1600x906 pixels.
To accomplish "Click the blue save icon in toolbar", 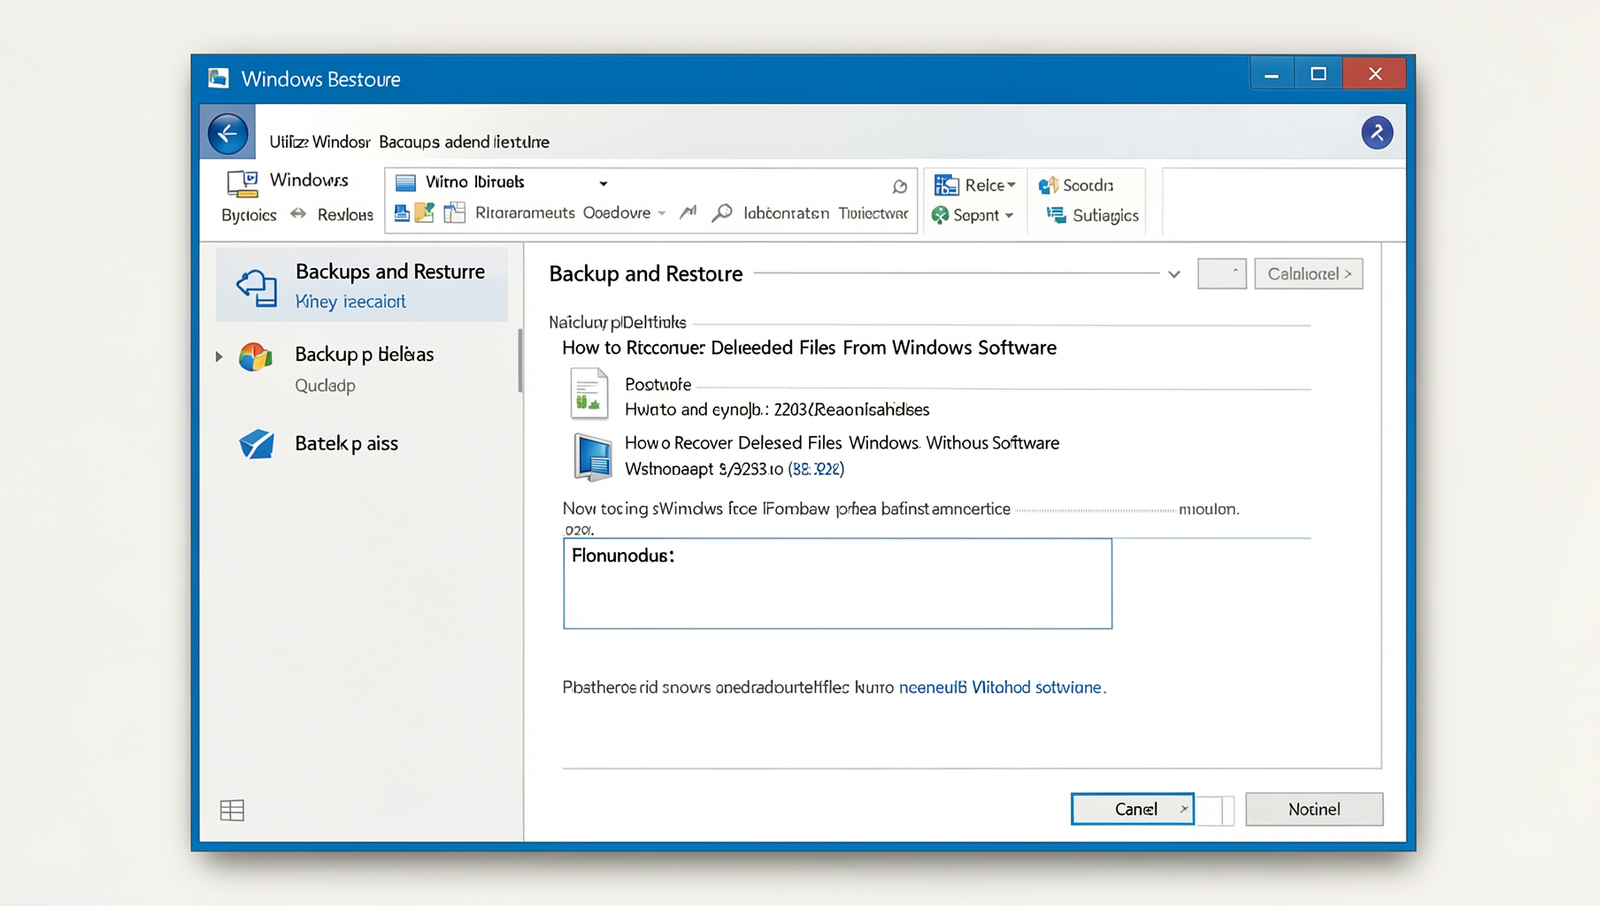I will (401, 212).
